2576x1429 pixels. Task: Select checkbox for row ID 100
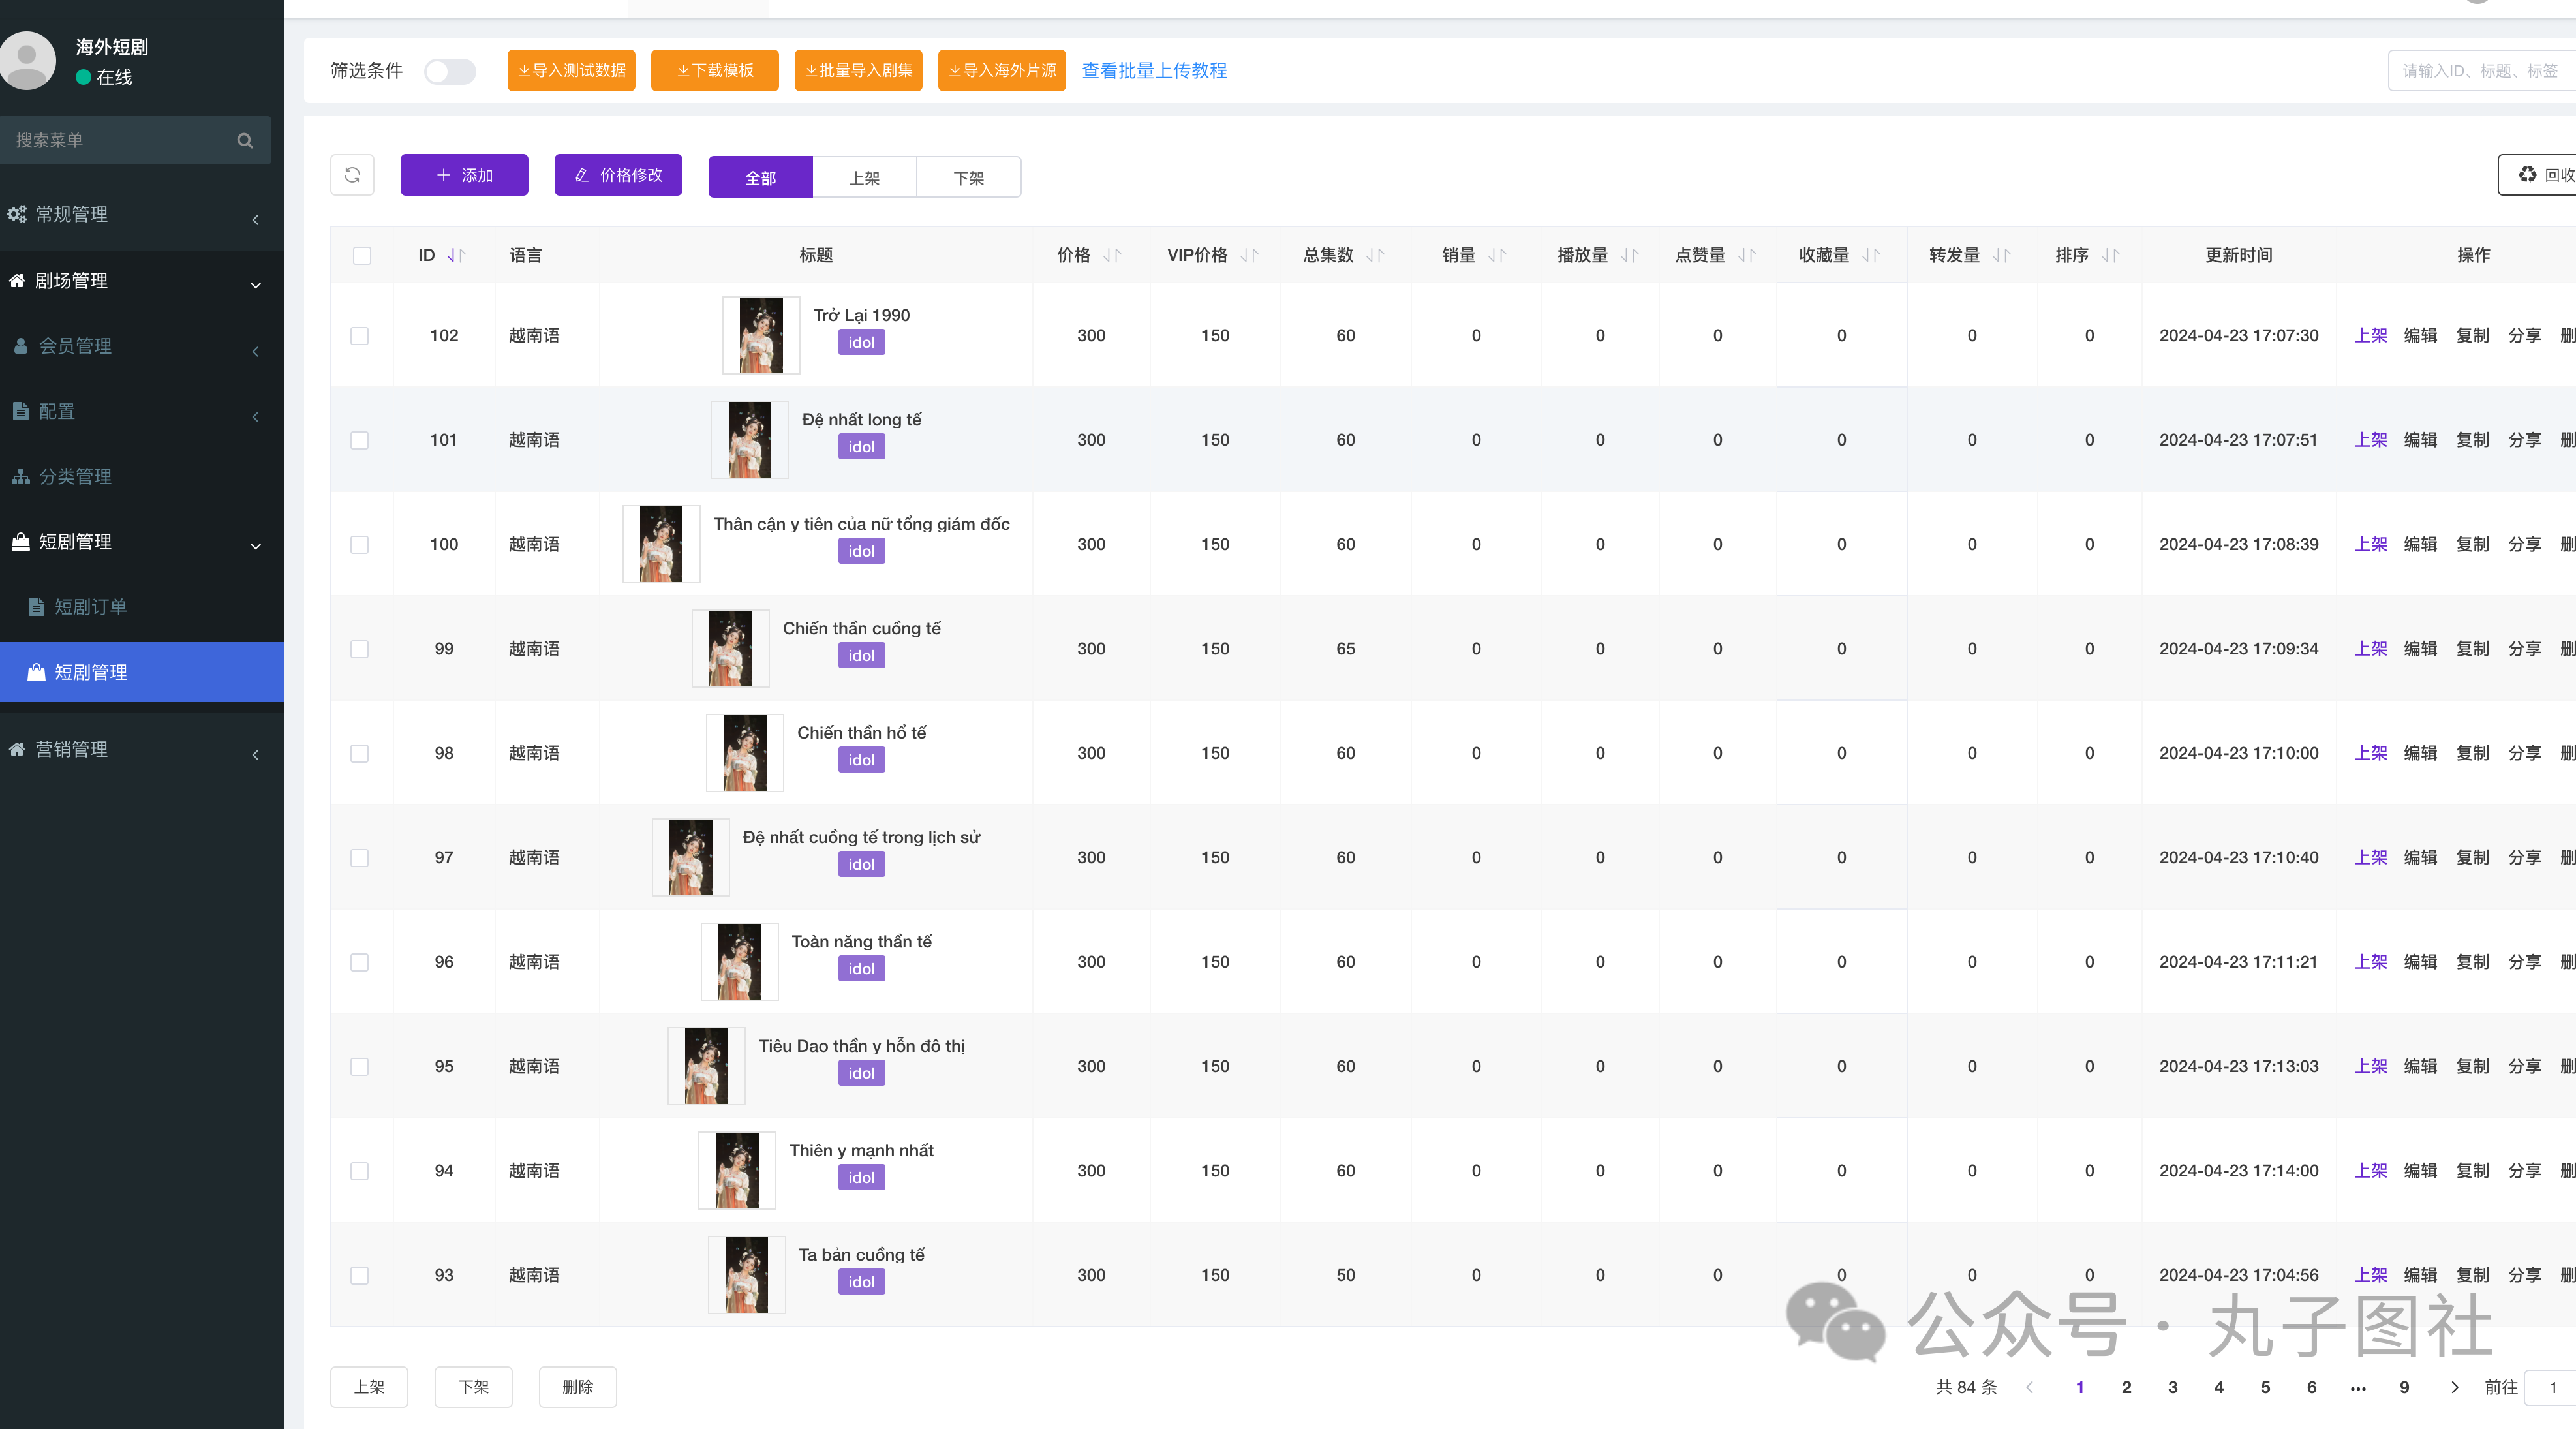[x=360, y=545]
